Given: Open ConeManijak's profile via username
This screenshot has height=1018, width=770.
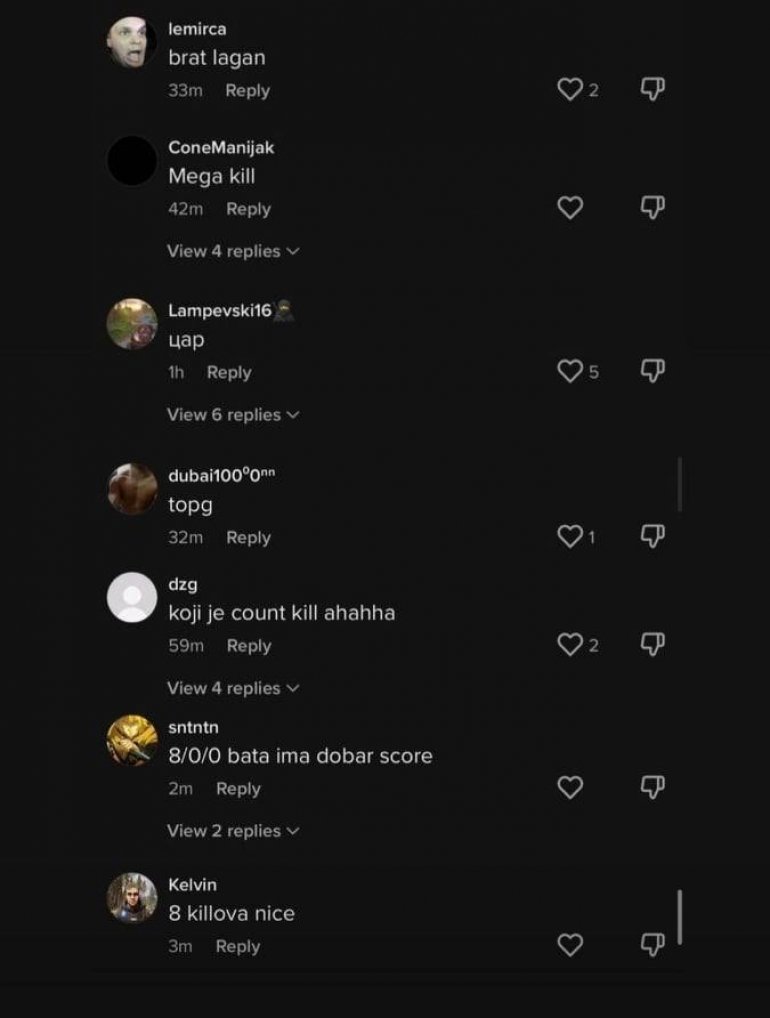Looking at the screenshot, I should coord(221,147).
